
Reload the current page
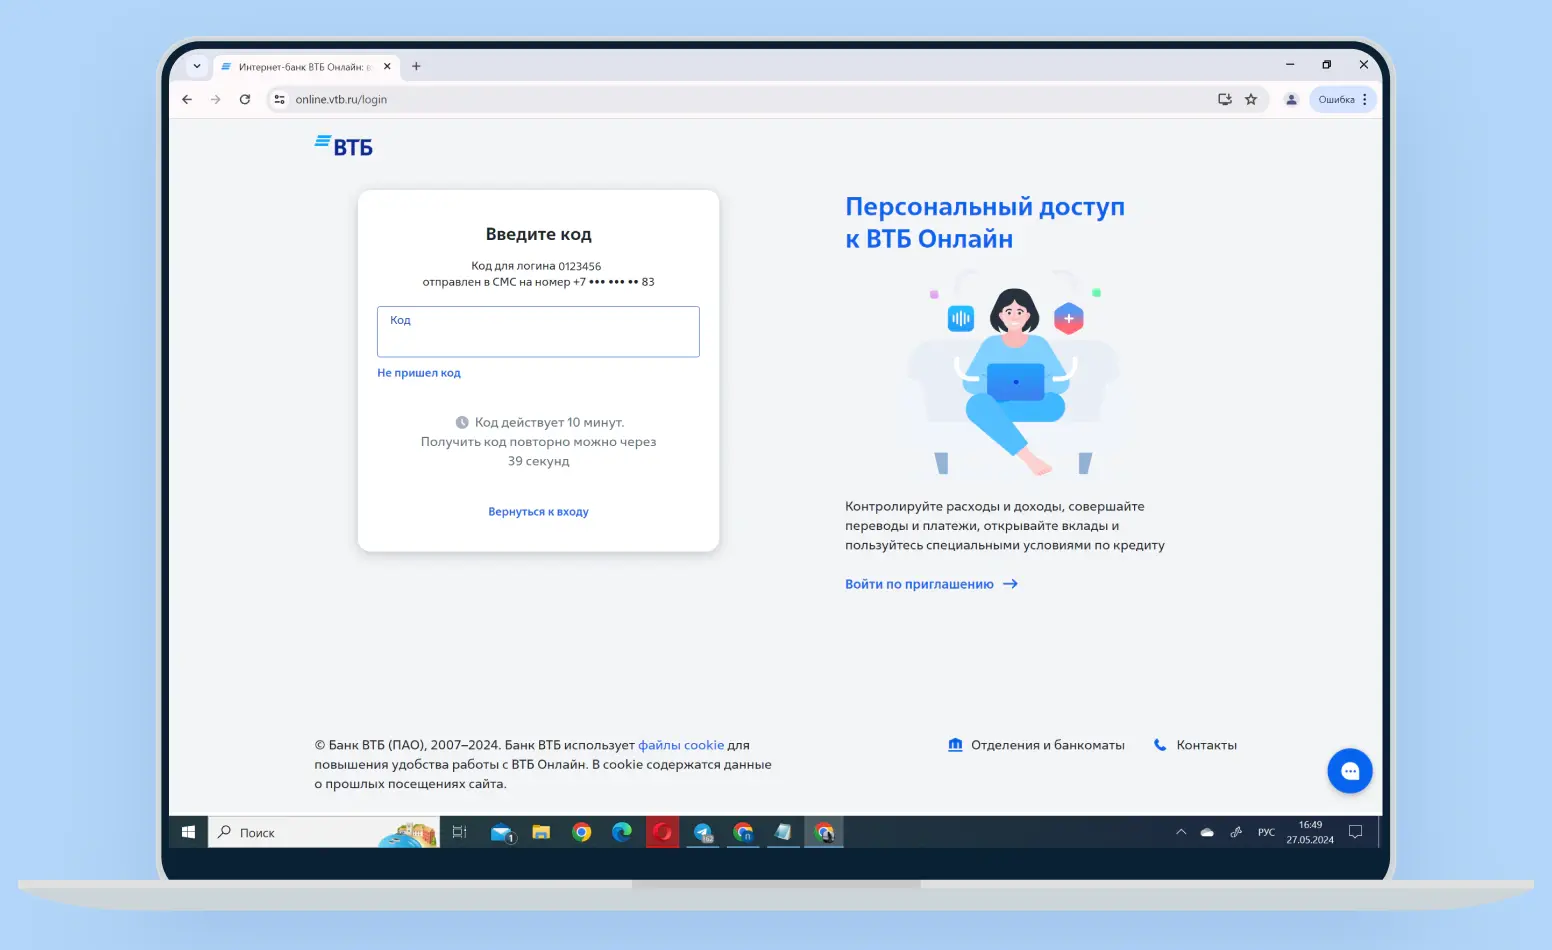[245, 99]
